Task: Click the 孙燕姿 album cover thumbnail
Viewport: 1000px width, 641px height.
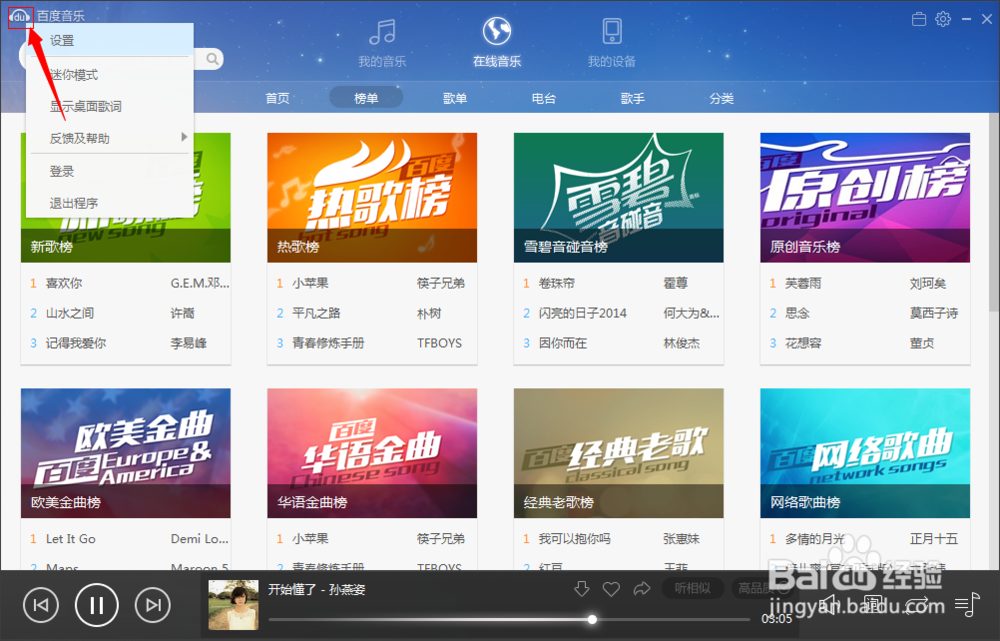Action: [x=233, y=605]
